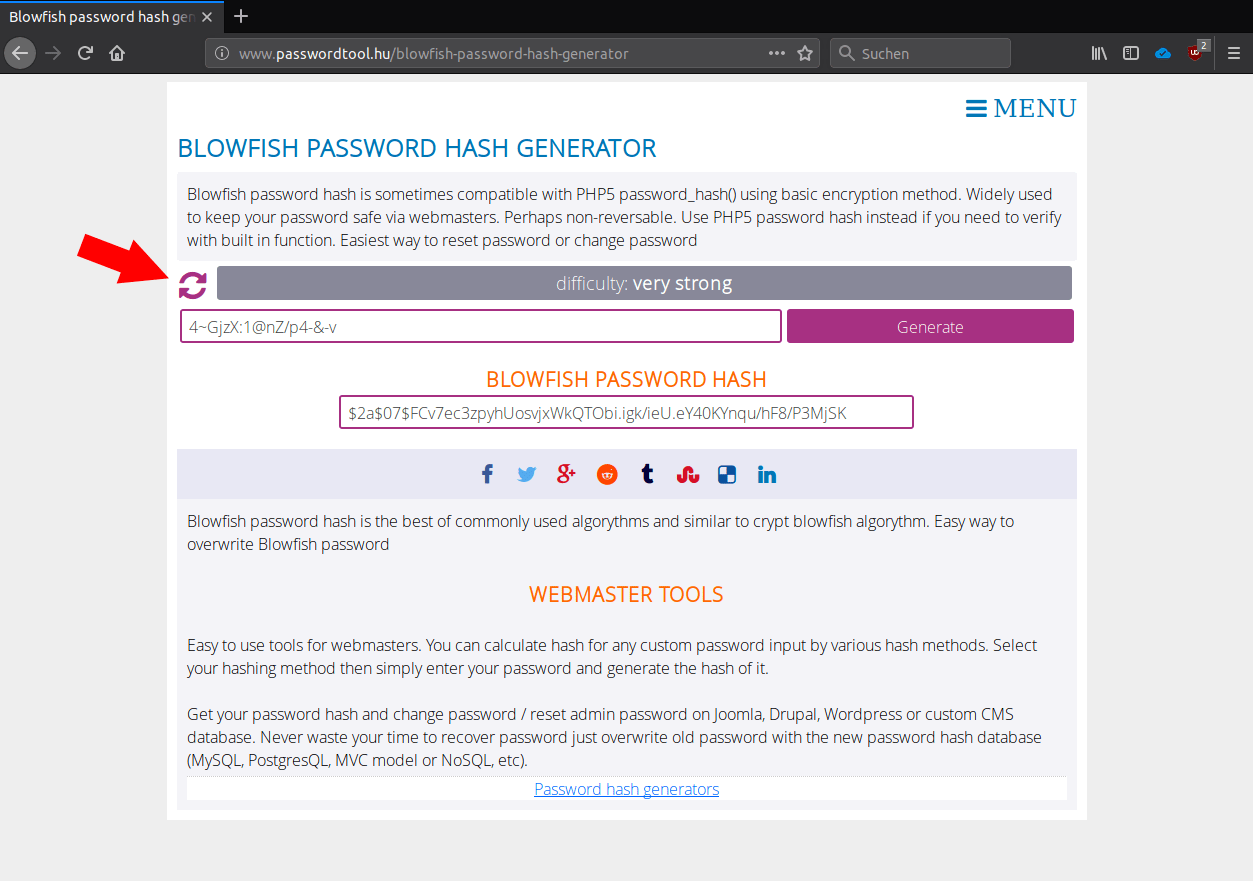Click the red refresh password icon
Viewport: 1253px width, 881px height.
[191, 284]
